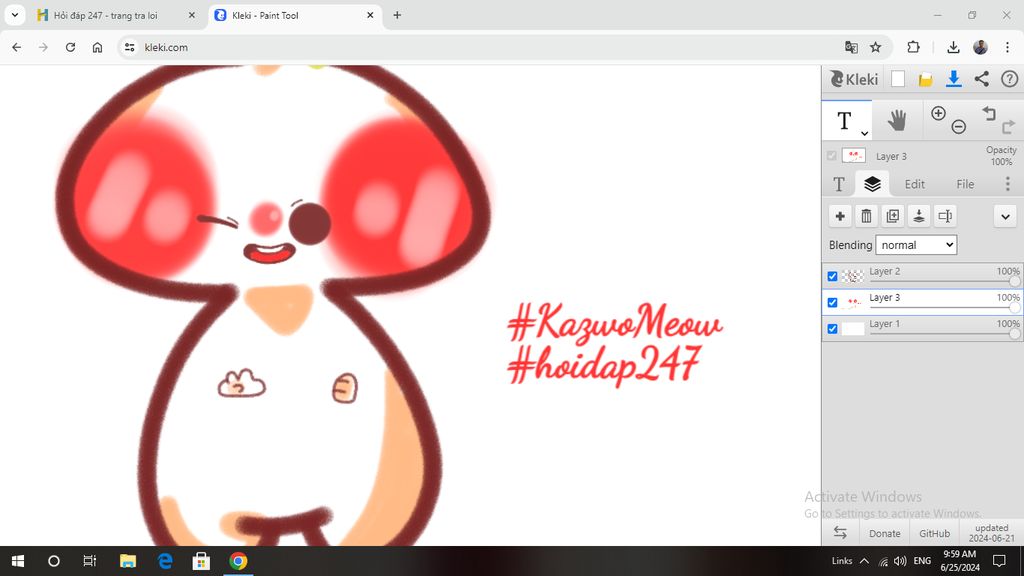Adjust Layer 2 opacity slider handle
1024x576 pixels.
[x=1014, y=281]
